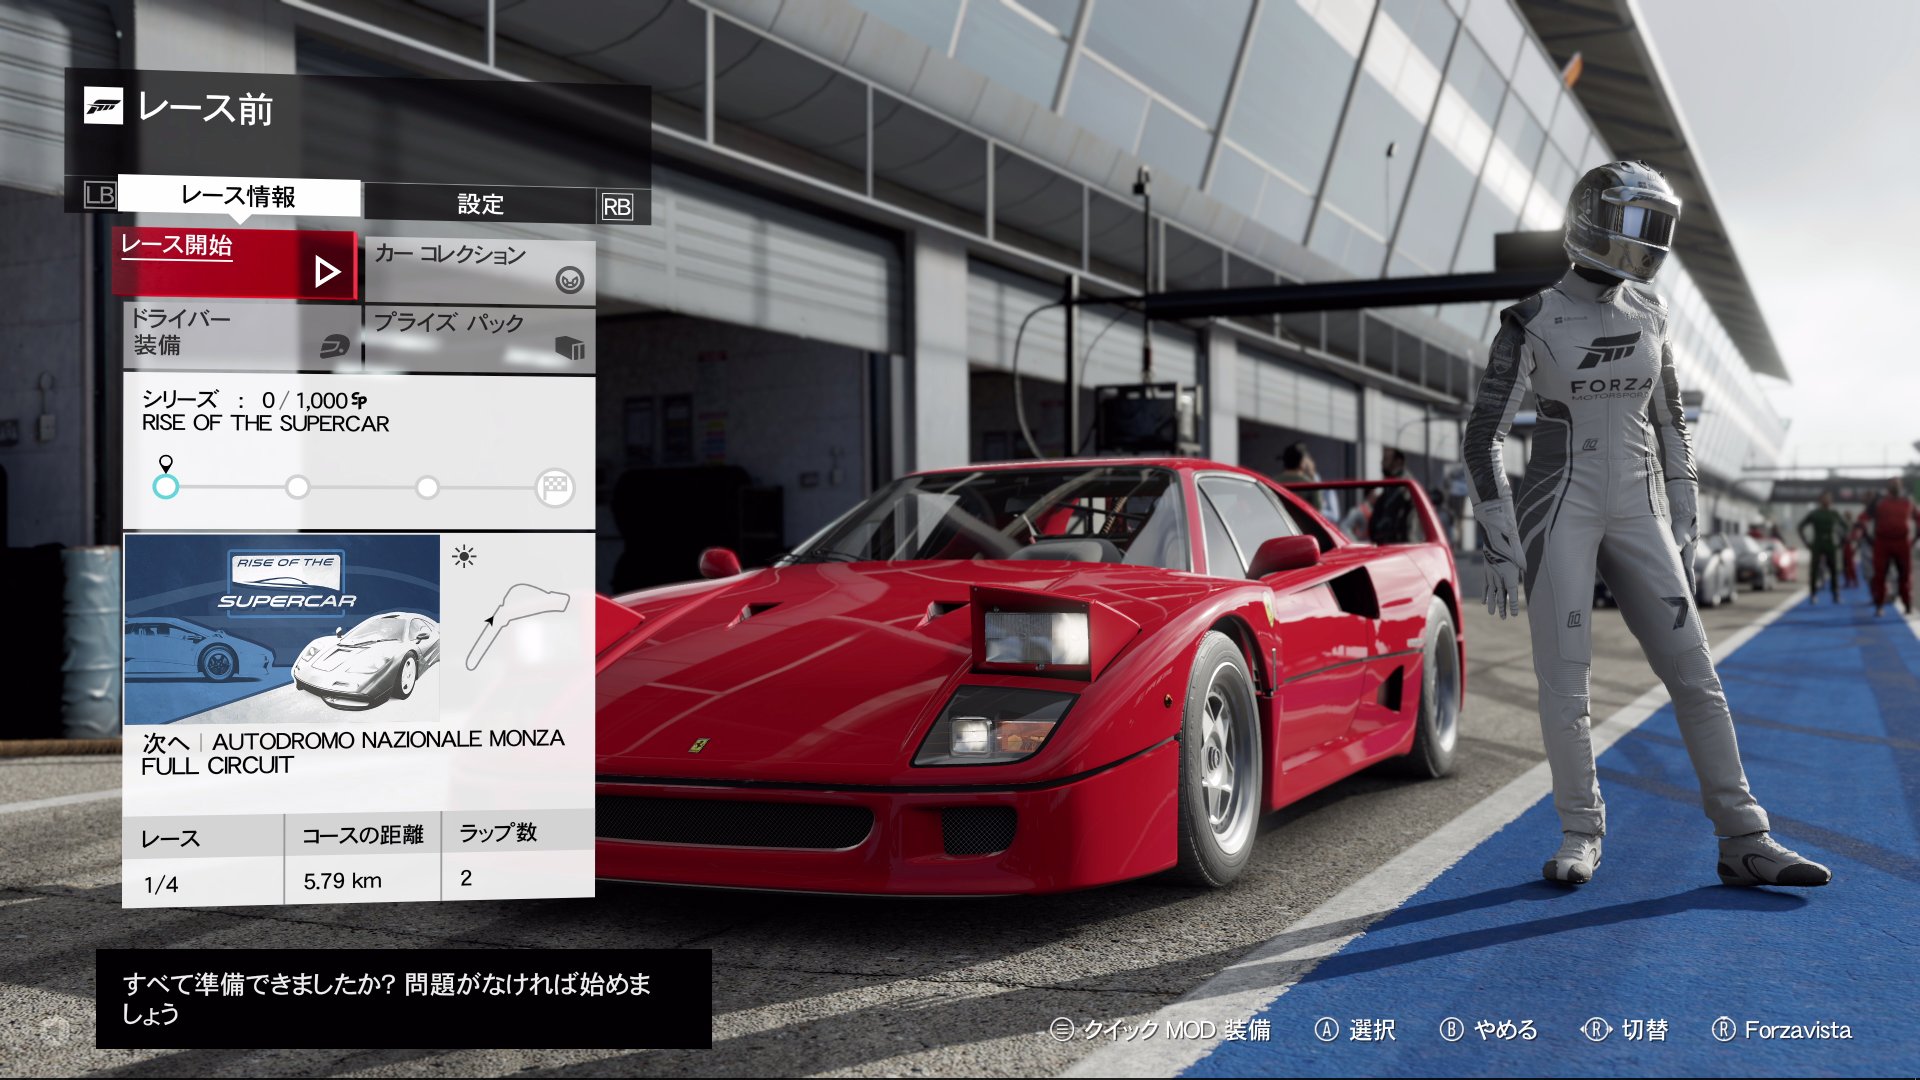Click やめる to quit

tap(1506, 1030)
